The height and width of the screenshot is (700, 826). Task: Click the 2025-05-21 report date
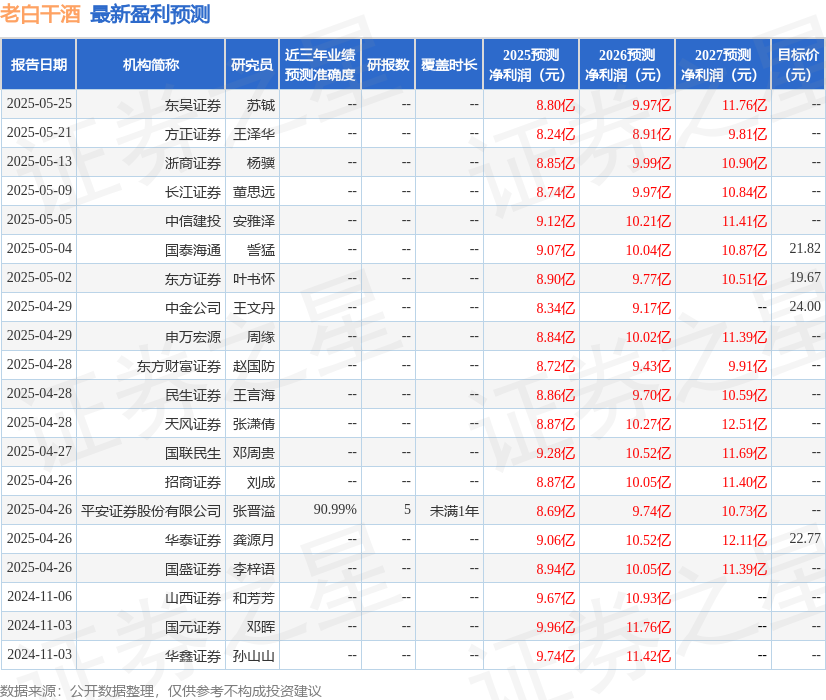click(x=39, y=133)
